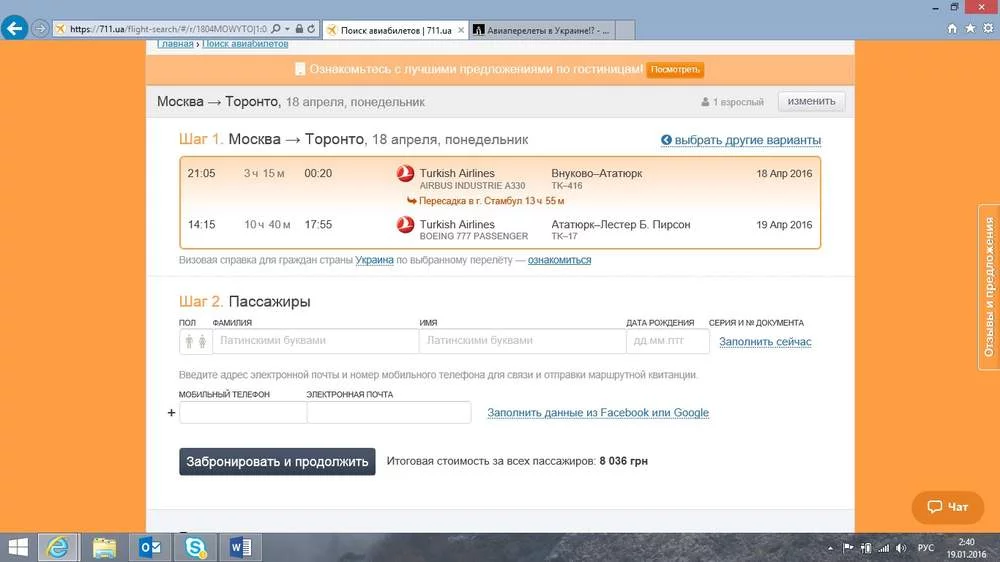This screenshot has width=1000, height=562.
Task: Click the 'изменить' search button
Action: 811,101
